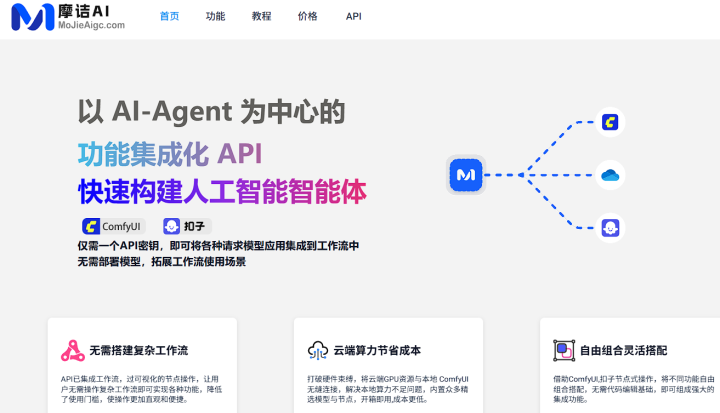Click the purple Coze node icon in diagram
The image size is (720, 413).
coord(609,227)
